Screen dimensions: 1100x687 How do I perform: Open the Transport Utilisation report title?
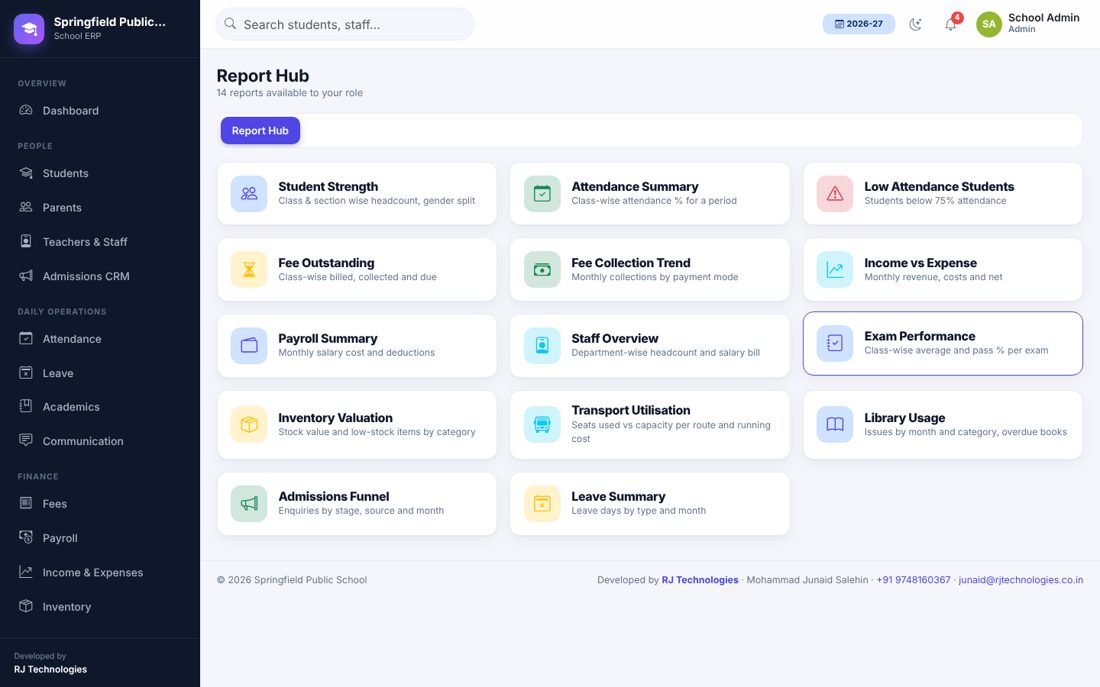pyautogui.click(x=631, y=410)
